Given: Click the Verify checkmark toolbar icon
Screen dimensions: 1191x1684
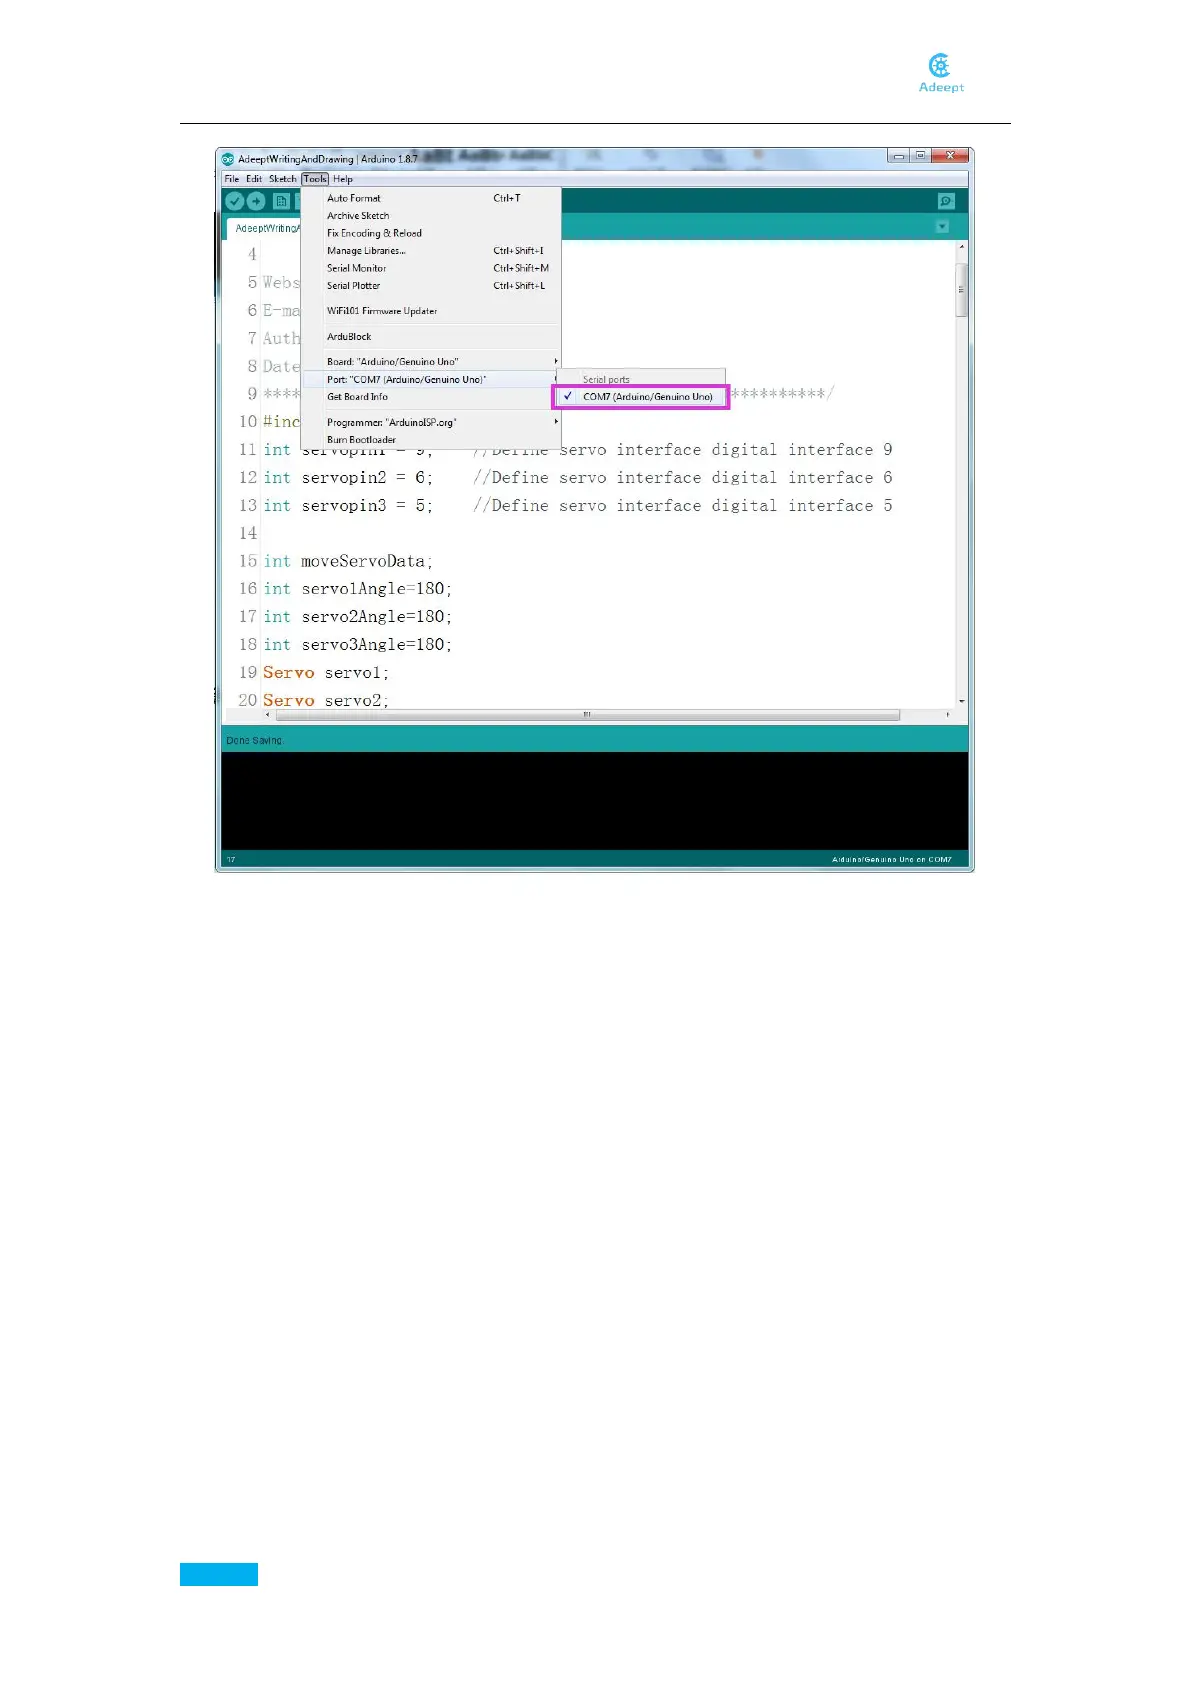Looking at the screenshot, I should coord(234,202).
